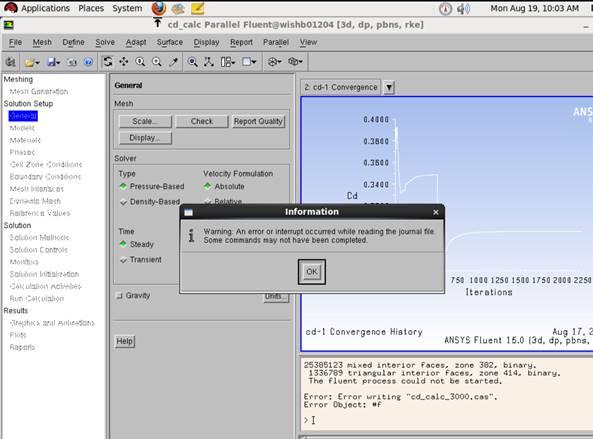Click the volume speaker icon
This screenshot has width=593, height=439.
coord(463,9)
